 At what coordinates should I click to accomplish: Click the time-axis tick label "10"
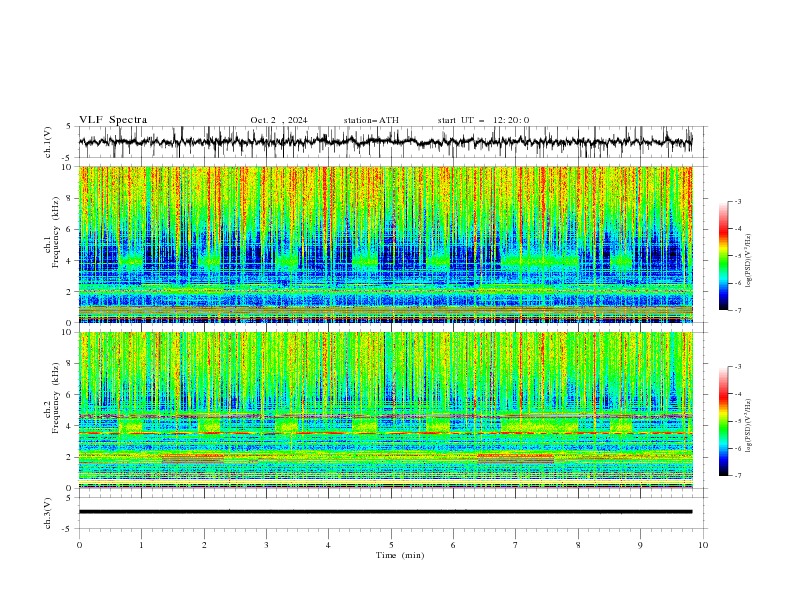(703, 545)
